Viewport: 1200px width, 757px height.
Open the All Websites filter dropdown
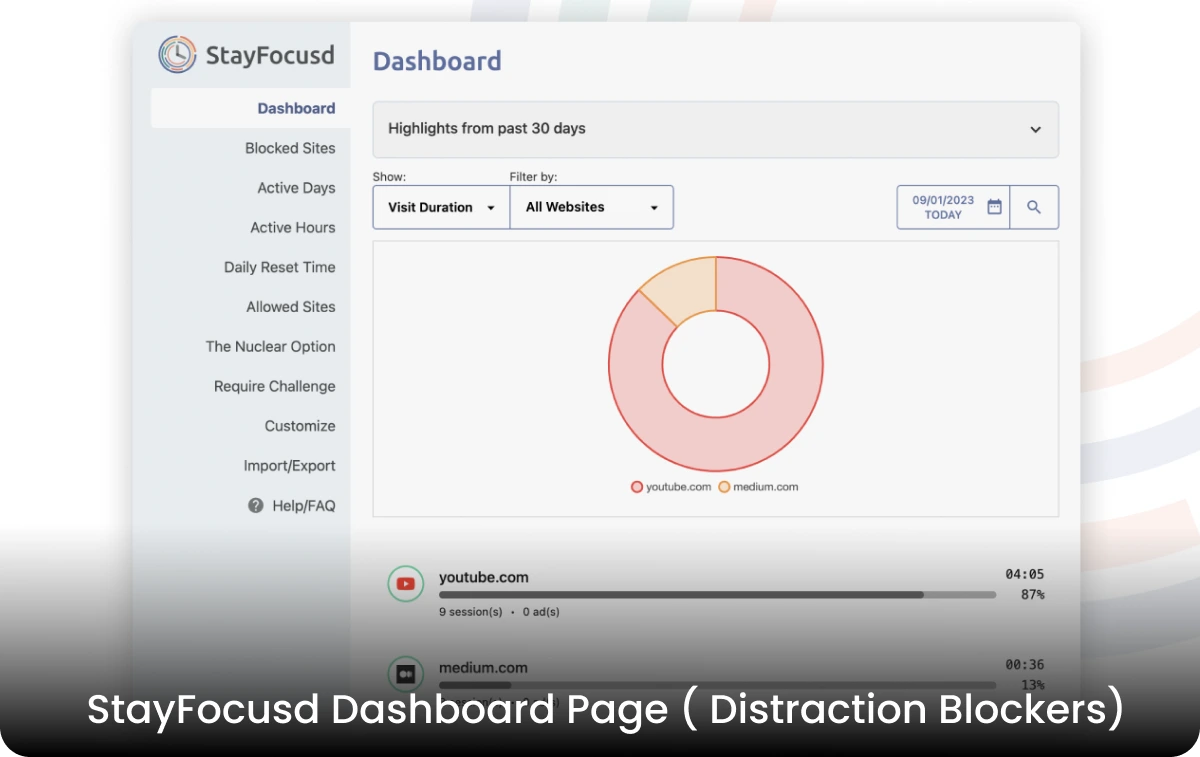[x=592, y=207]
